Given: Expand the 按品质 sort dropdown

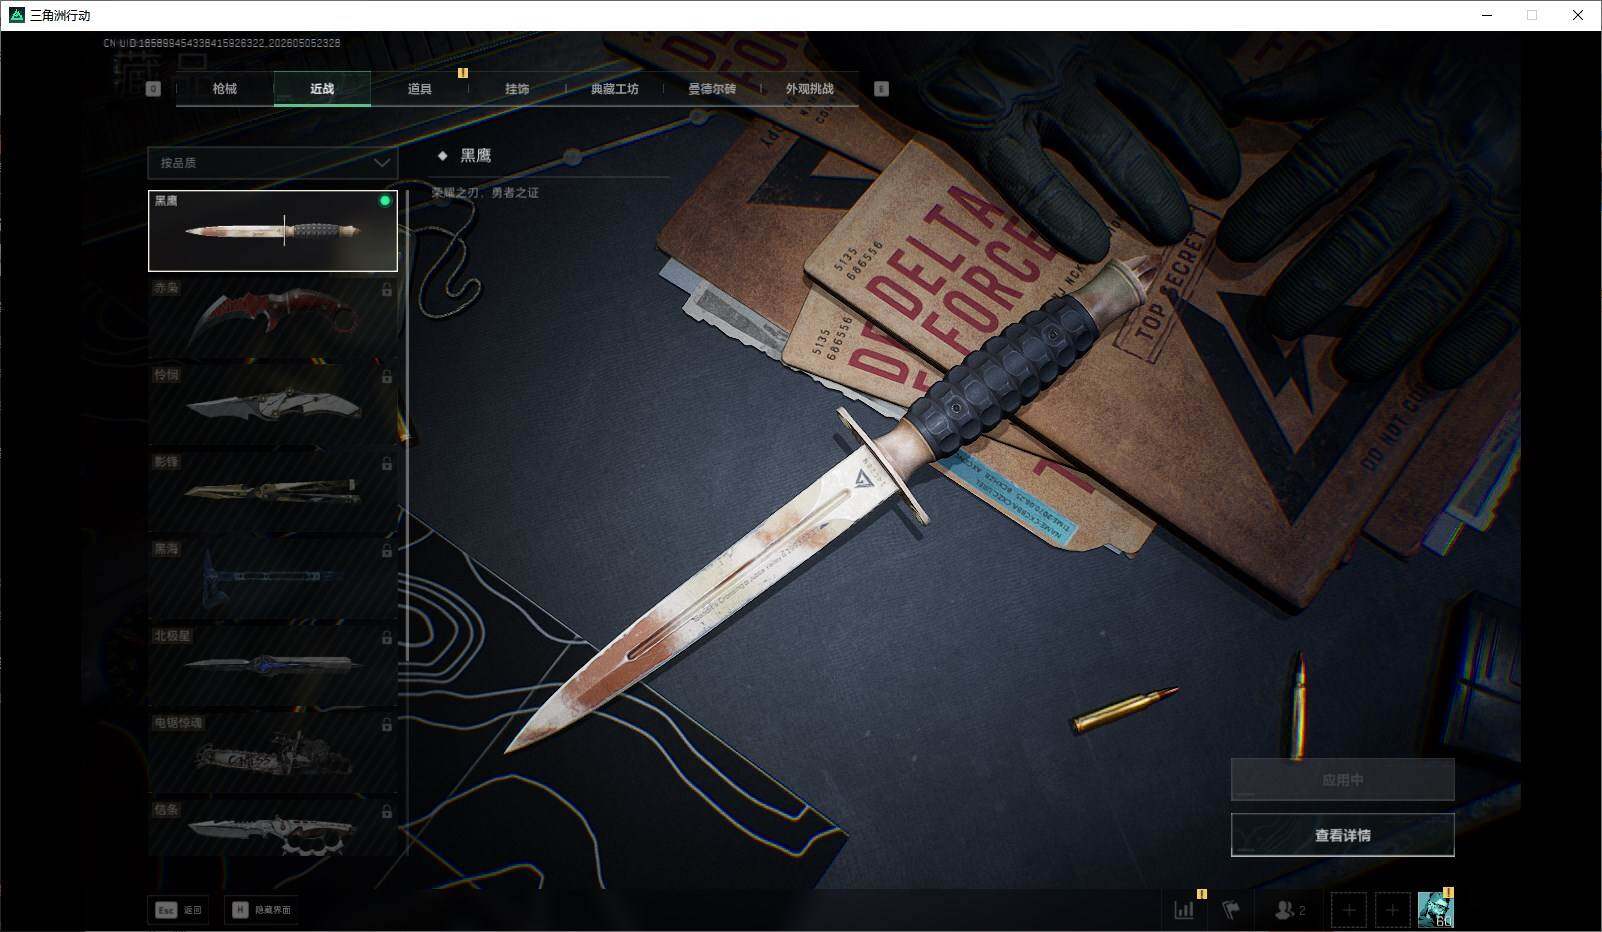Looking at the screenshot, I should pos(272,162).
